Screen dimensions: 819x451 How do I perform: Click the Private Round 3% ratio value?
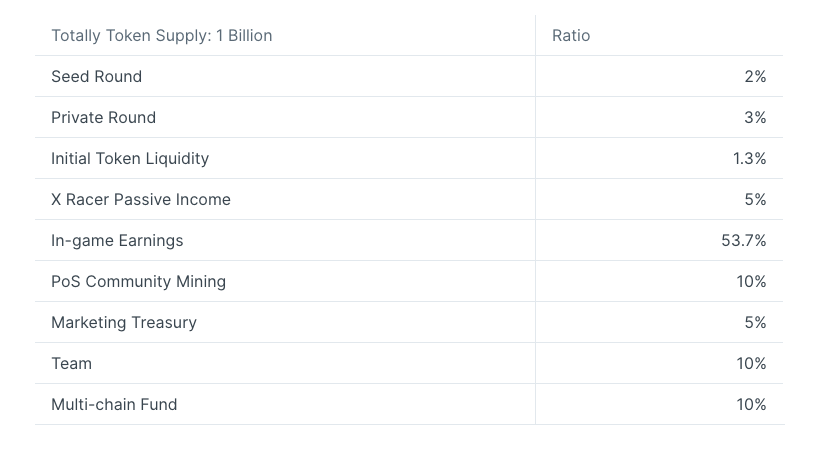click(x=755, y=118)
